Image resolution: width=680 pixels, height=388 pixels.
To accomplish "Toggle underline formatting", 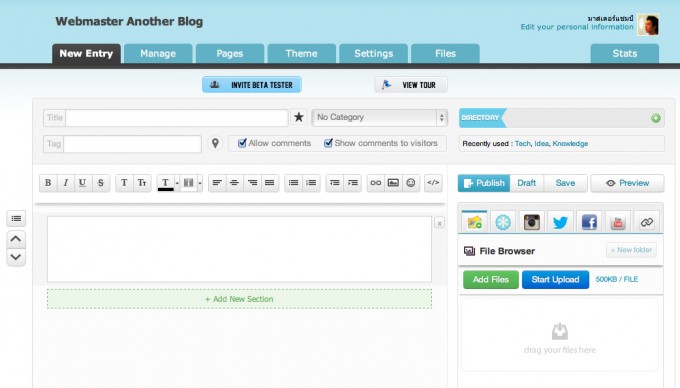I will click(x=82, y=183).
